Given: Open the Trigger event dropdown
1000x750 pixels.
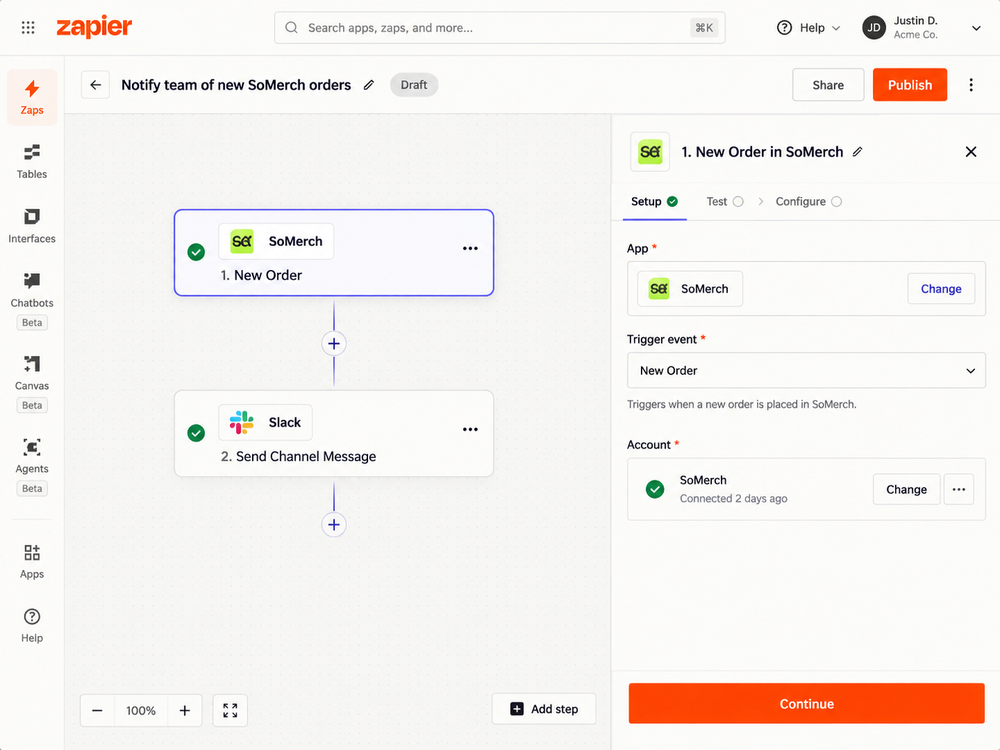Looking at the screenshot, I should 806,371.
